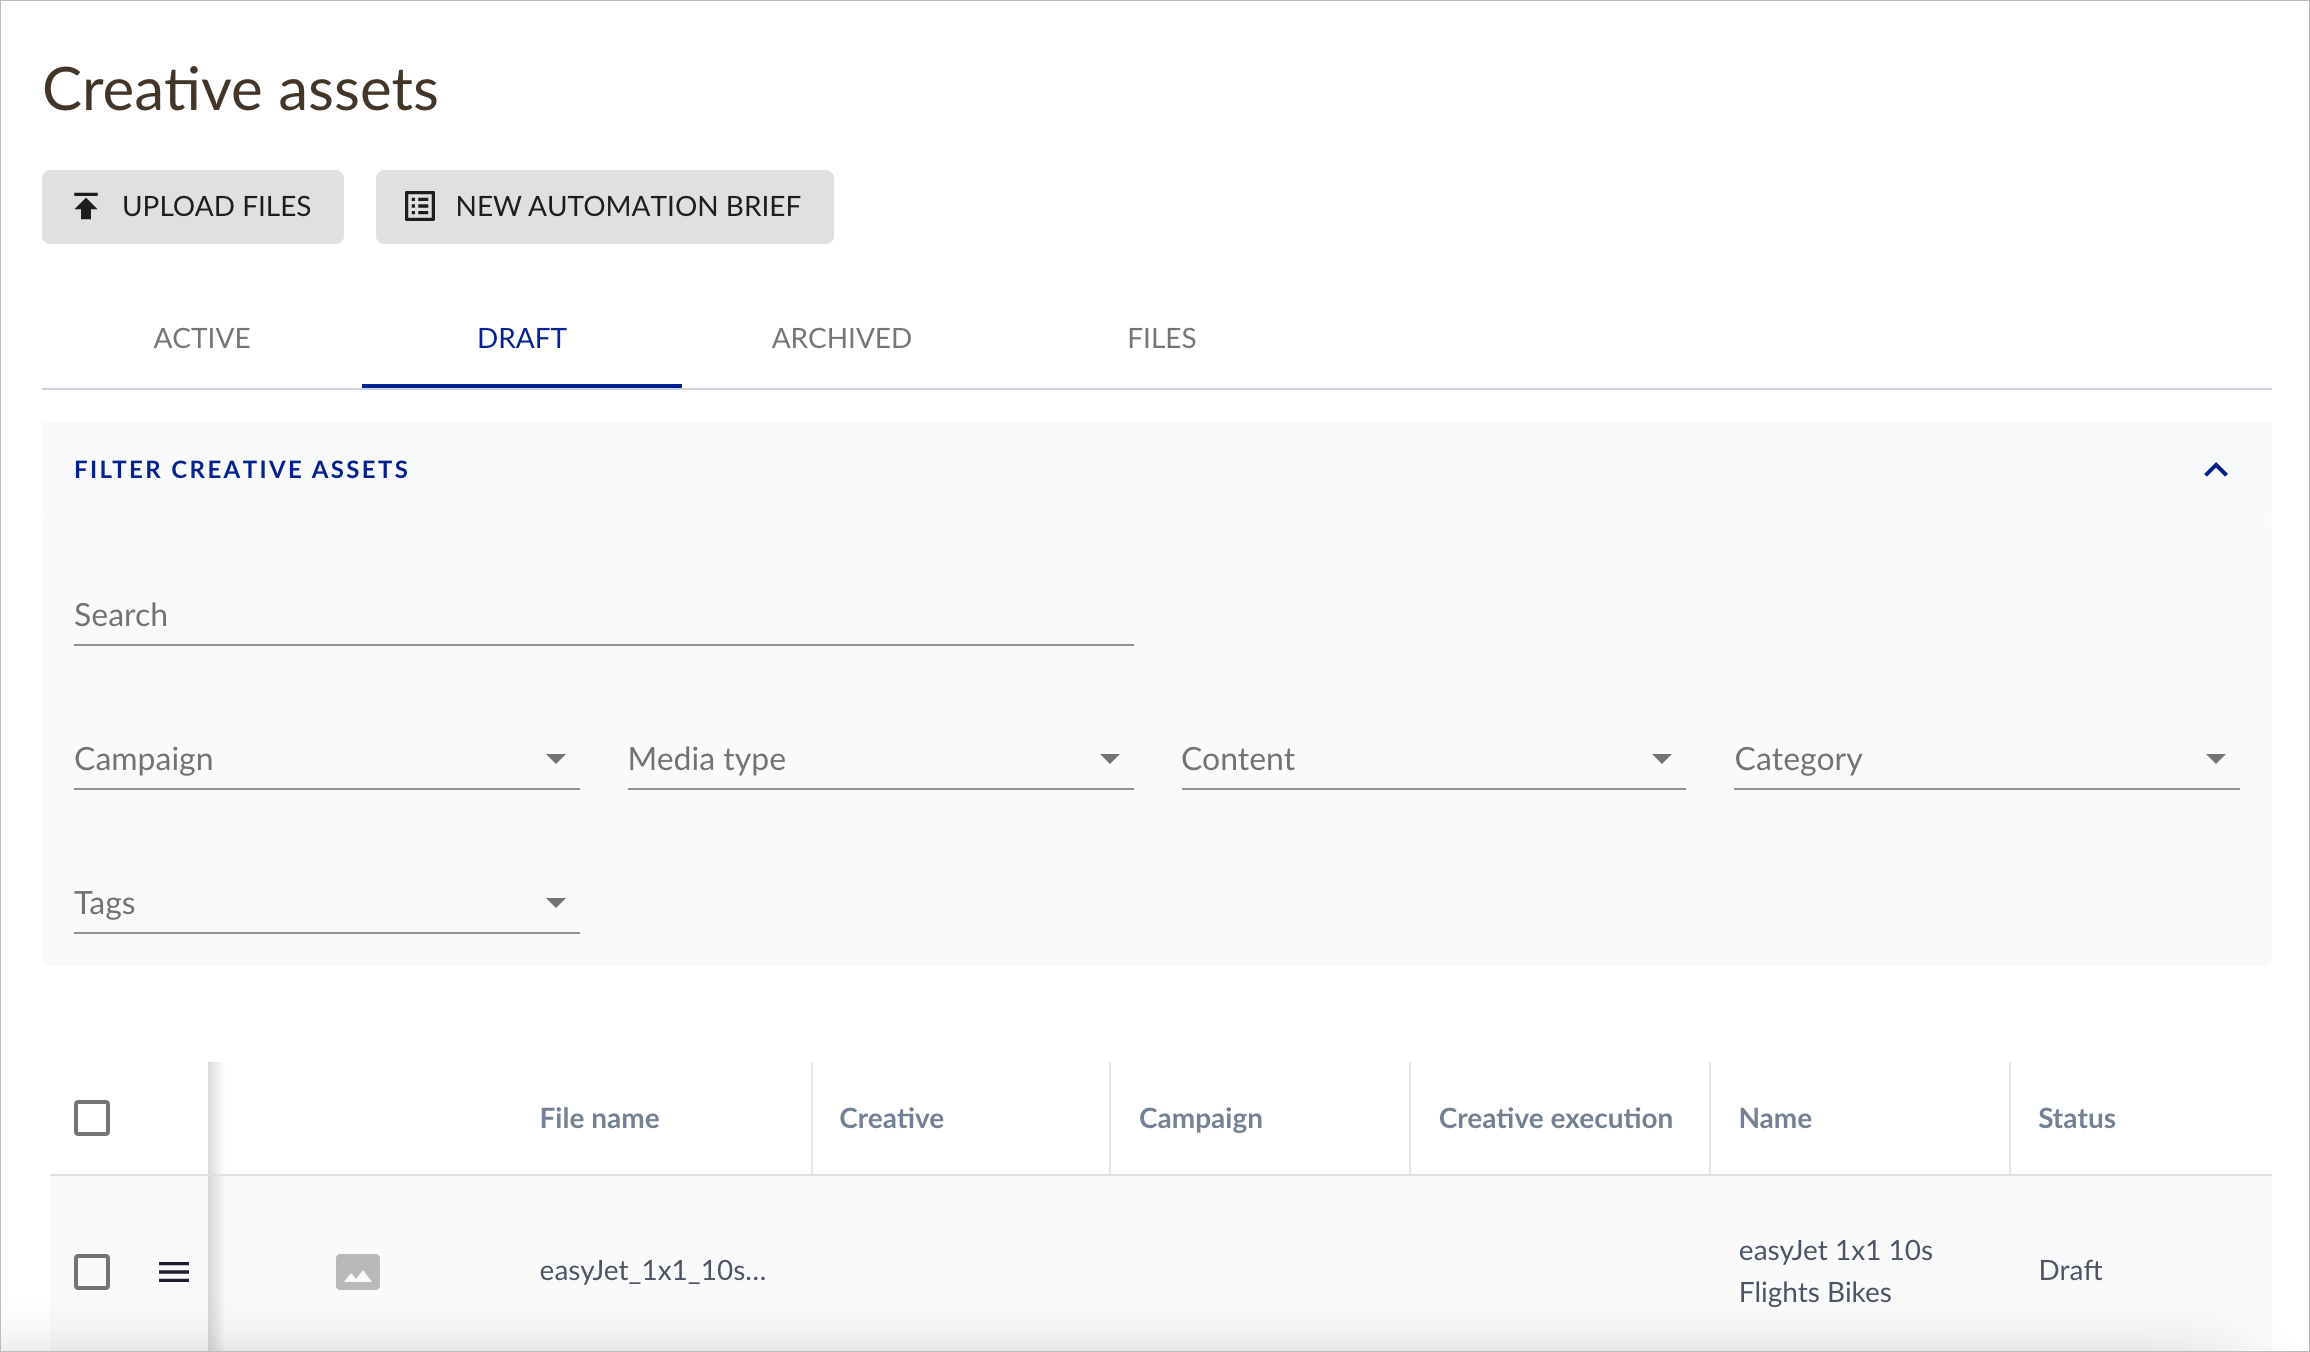Tick the select-all header checkbox
The width and height of the screenshot is (2310, 1352).
(92, 1118)
